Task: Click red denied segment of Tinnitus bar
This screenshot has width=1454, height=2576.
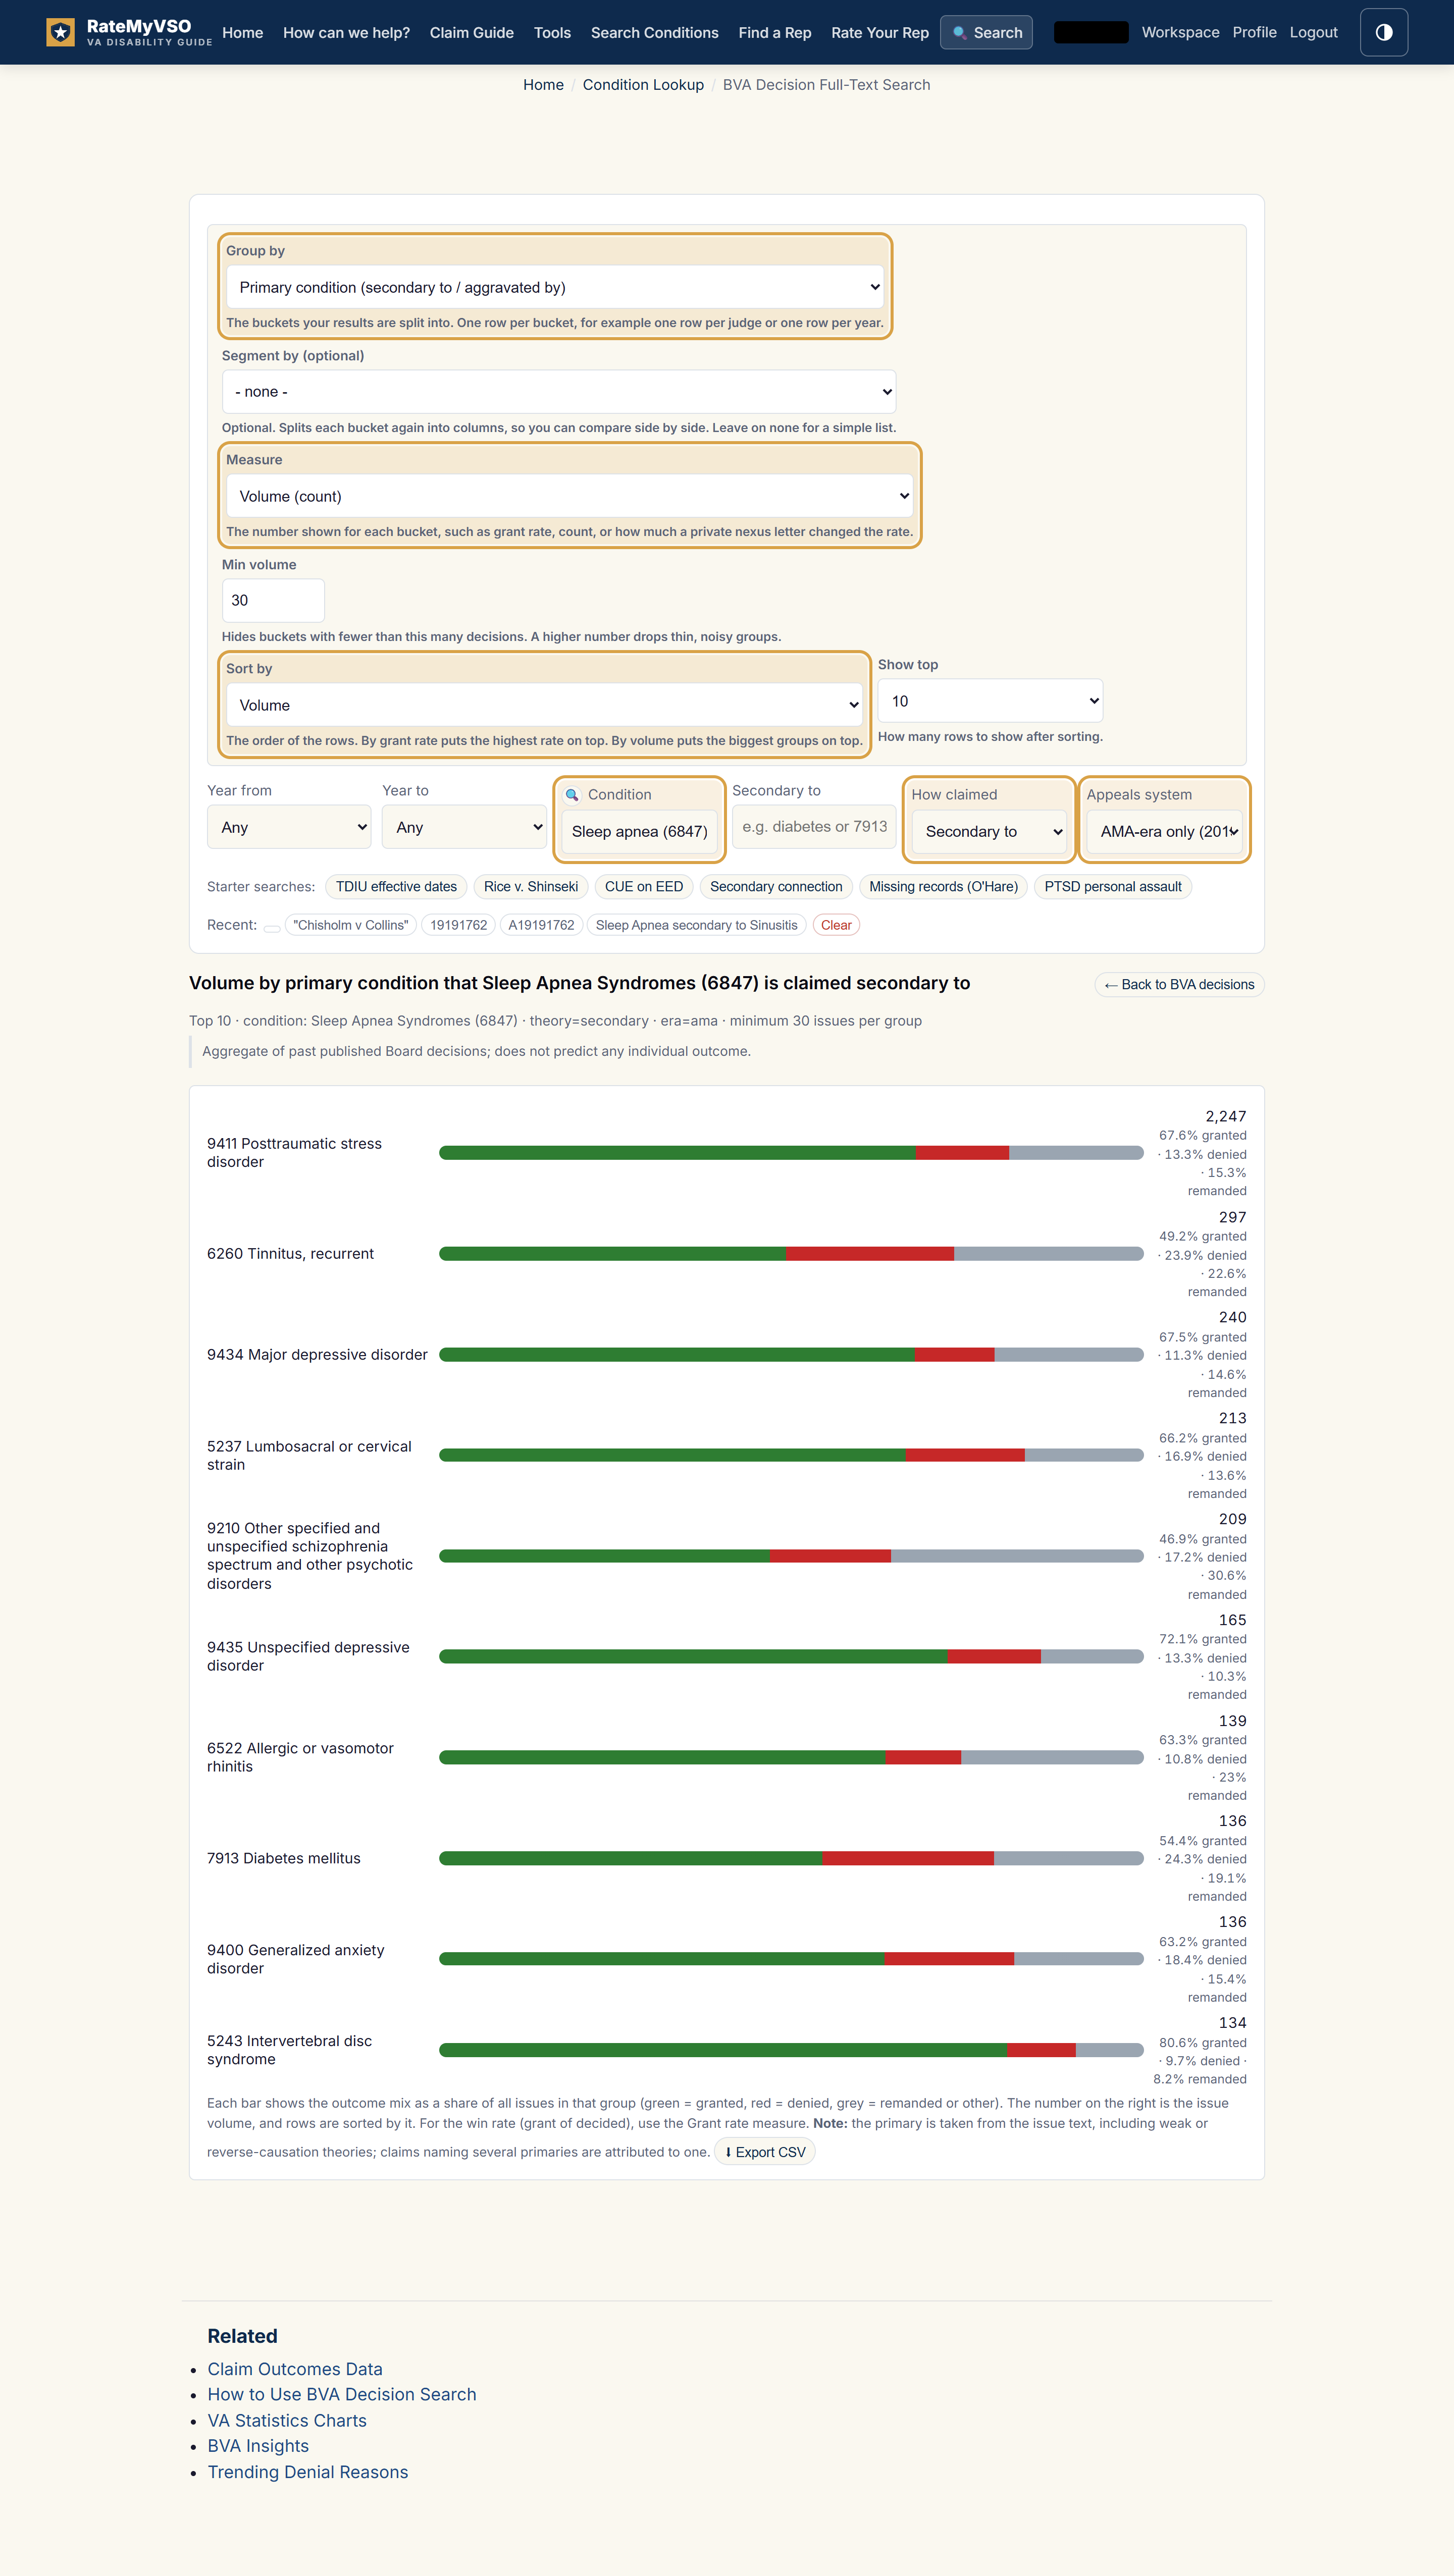Action: (x=870, y=1254)
